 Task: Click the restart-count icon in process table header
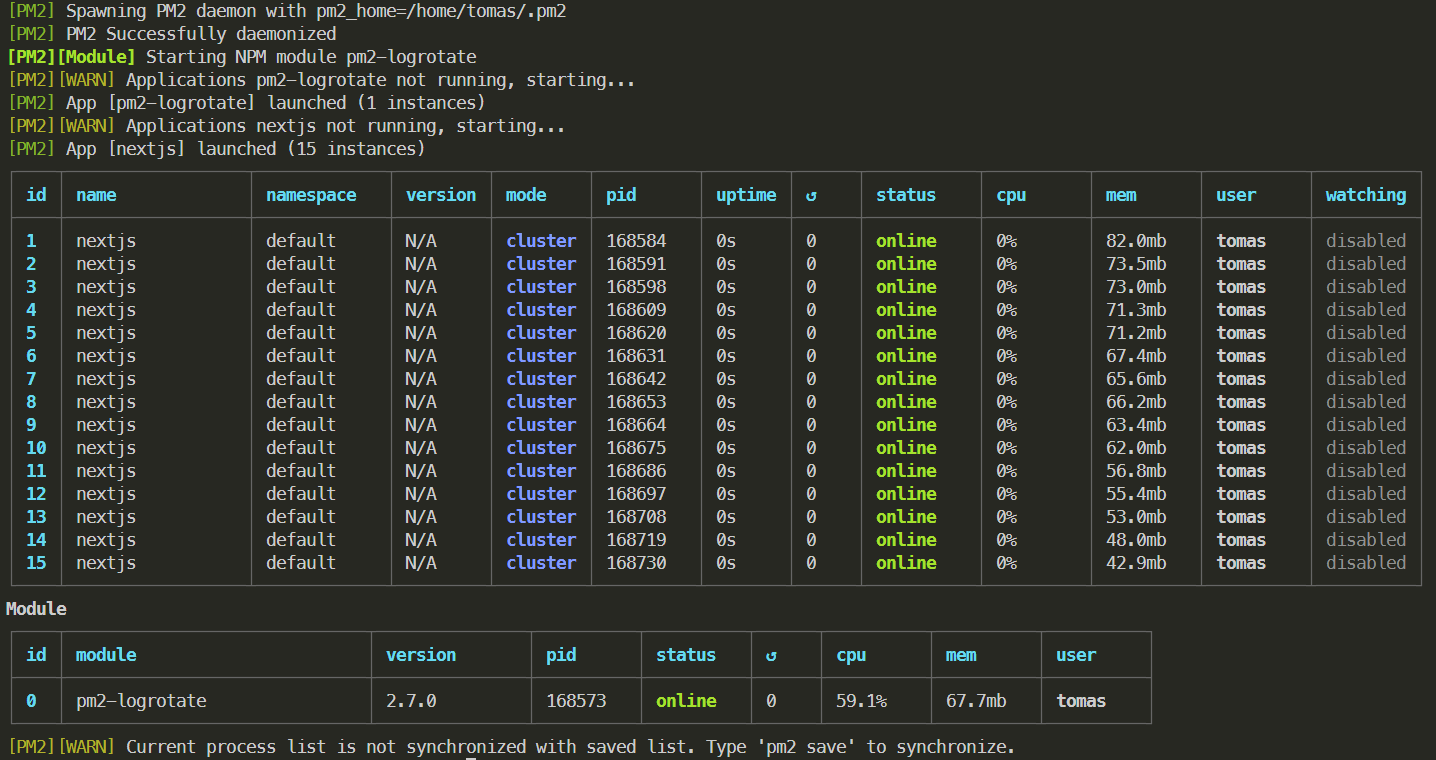pyautogui.click(x=811, y=196)
